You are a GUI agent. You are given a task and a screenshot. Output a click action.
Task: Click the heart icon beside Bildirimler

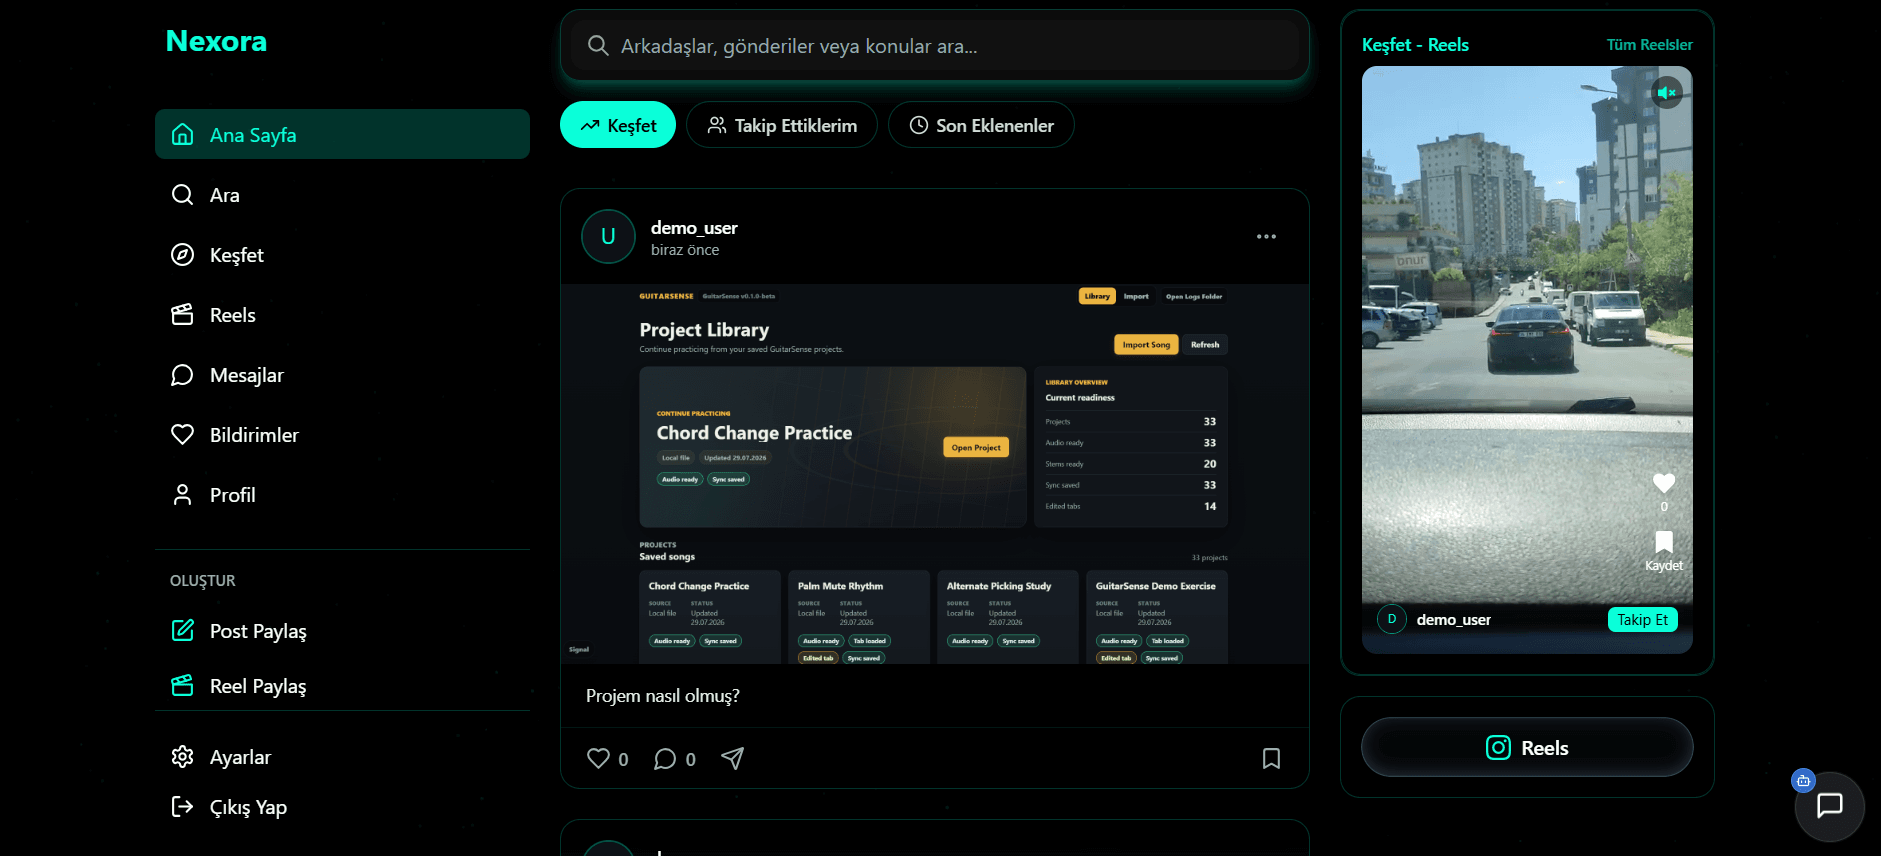coord(182,434)
